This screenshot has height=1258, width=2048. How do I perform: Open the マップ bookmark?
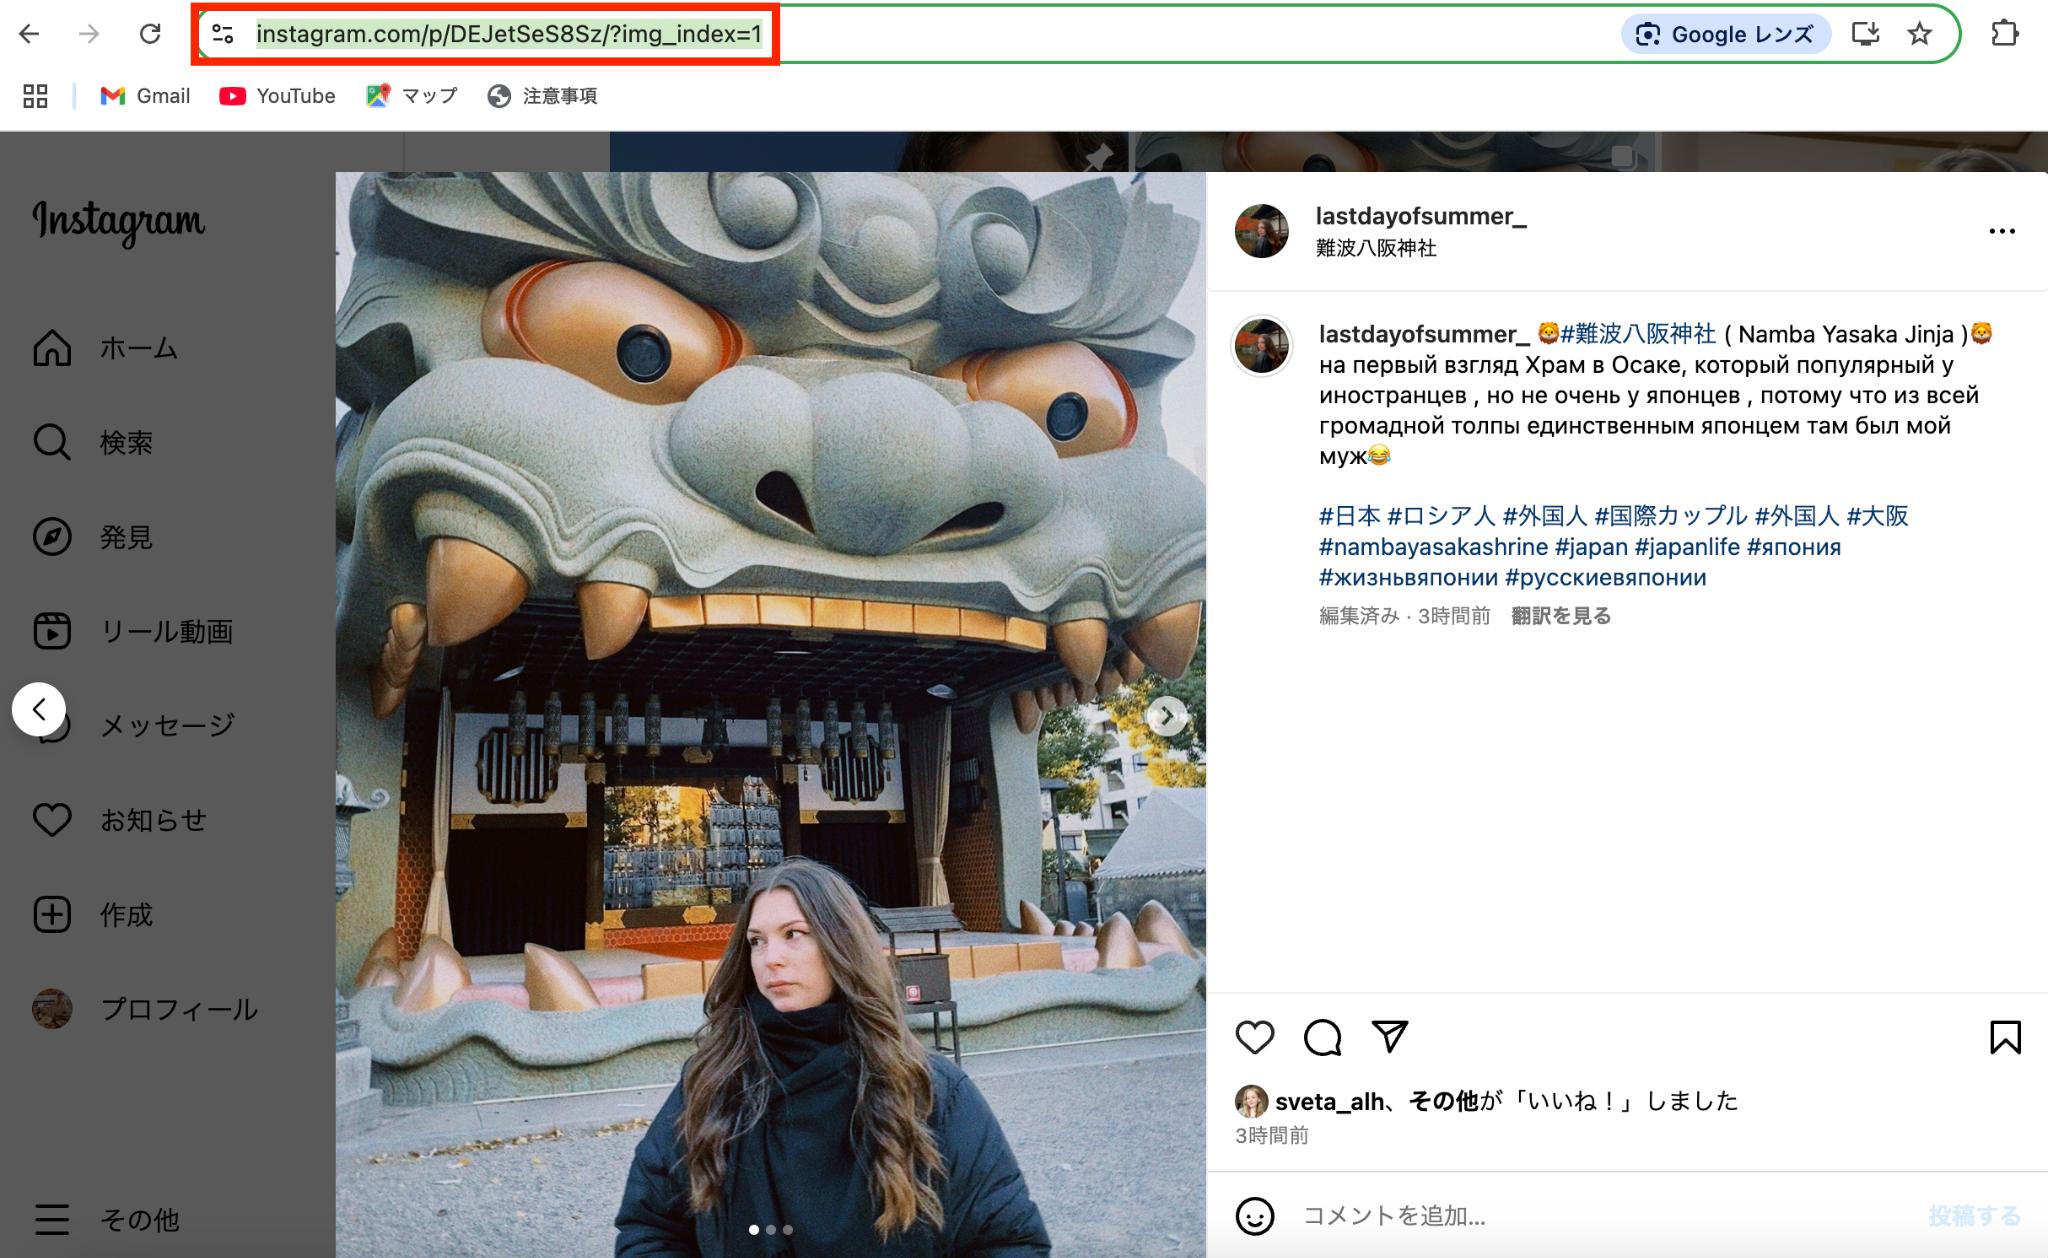click(x=412, y=96)
